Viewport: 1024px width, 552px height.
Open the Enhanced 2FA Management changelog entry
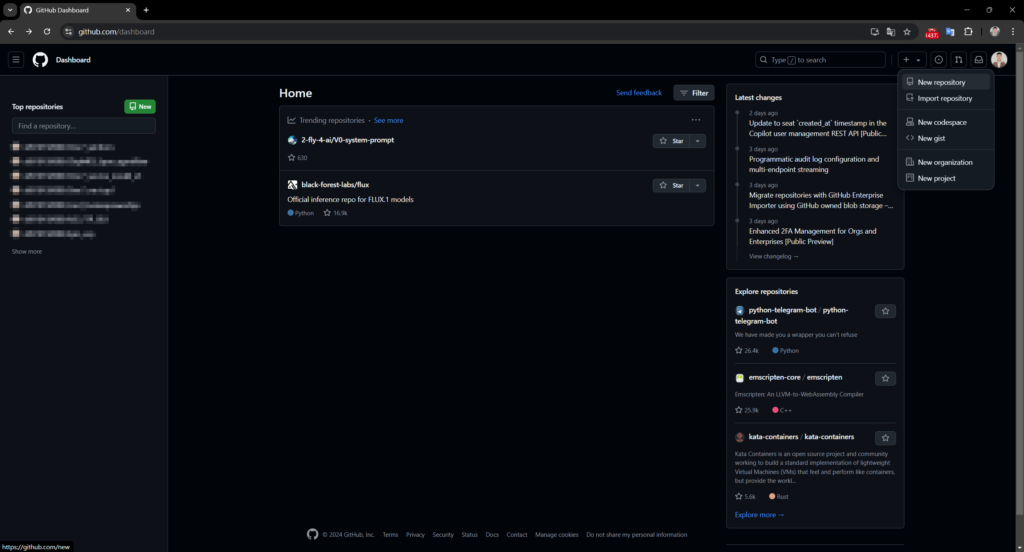pyautogui.click(x=812, y=236)
